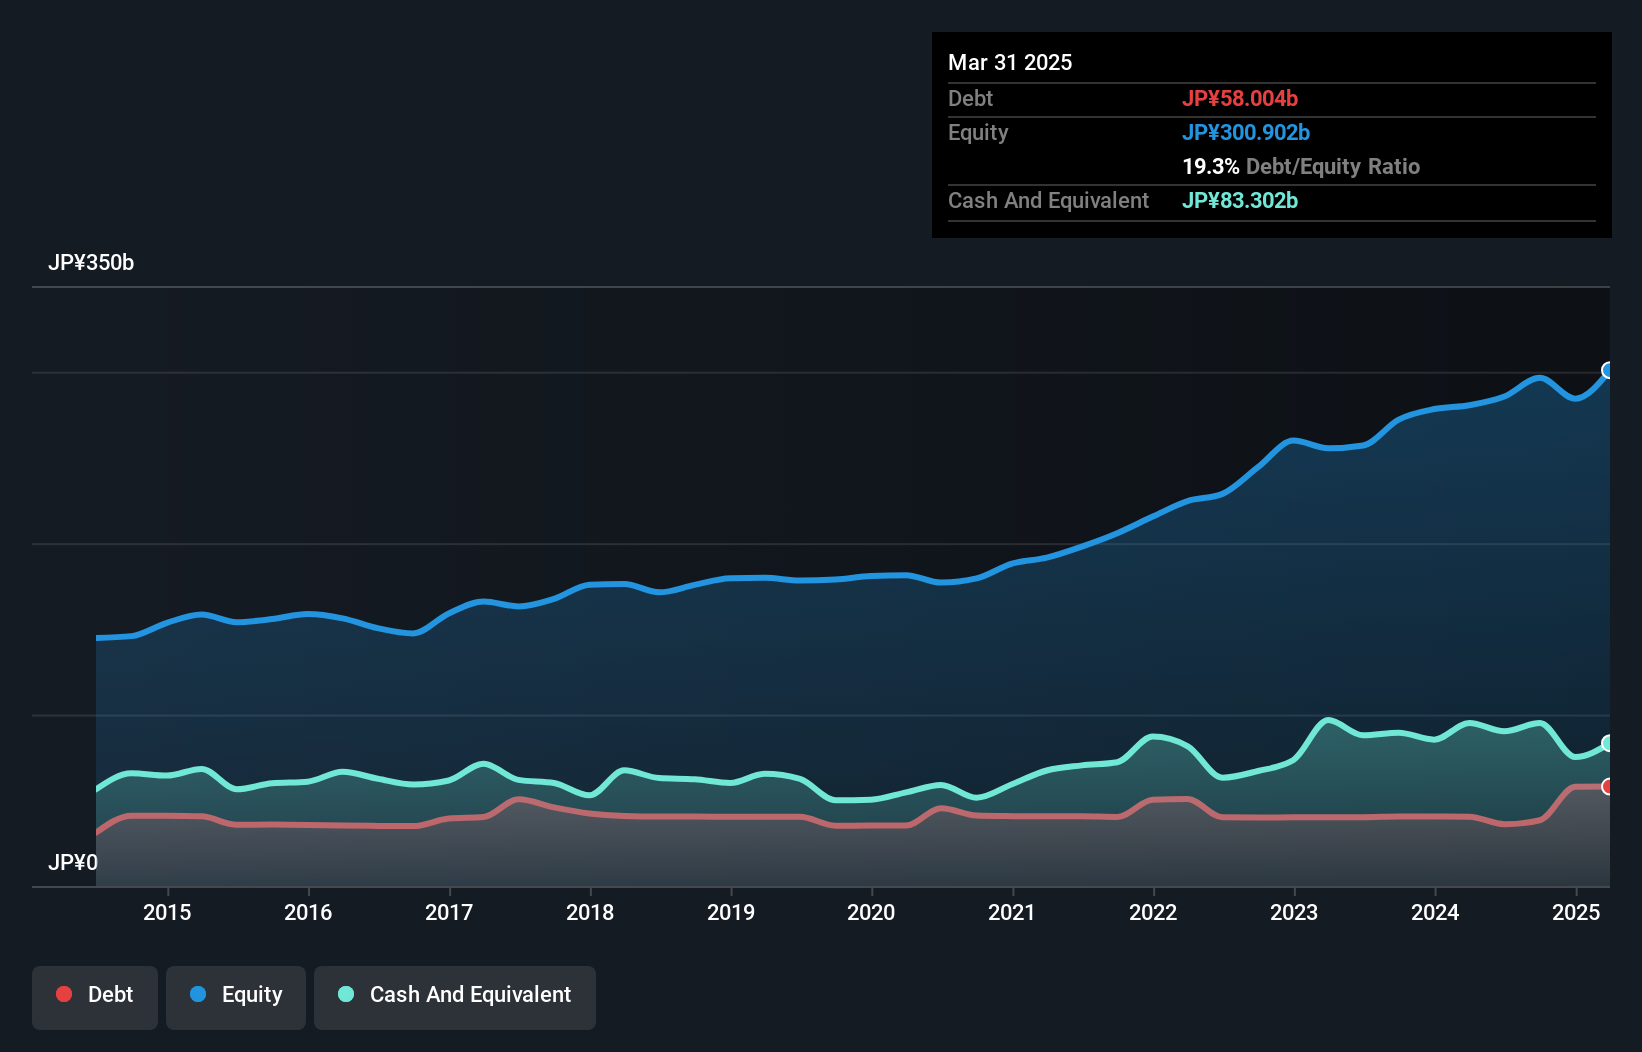This screenshot has height=1052, width=1642.
Task: Click the red Debt legend dot
Action: click(62, 994)
